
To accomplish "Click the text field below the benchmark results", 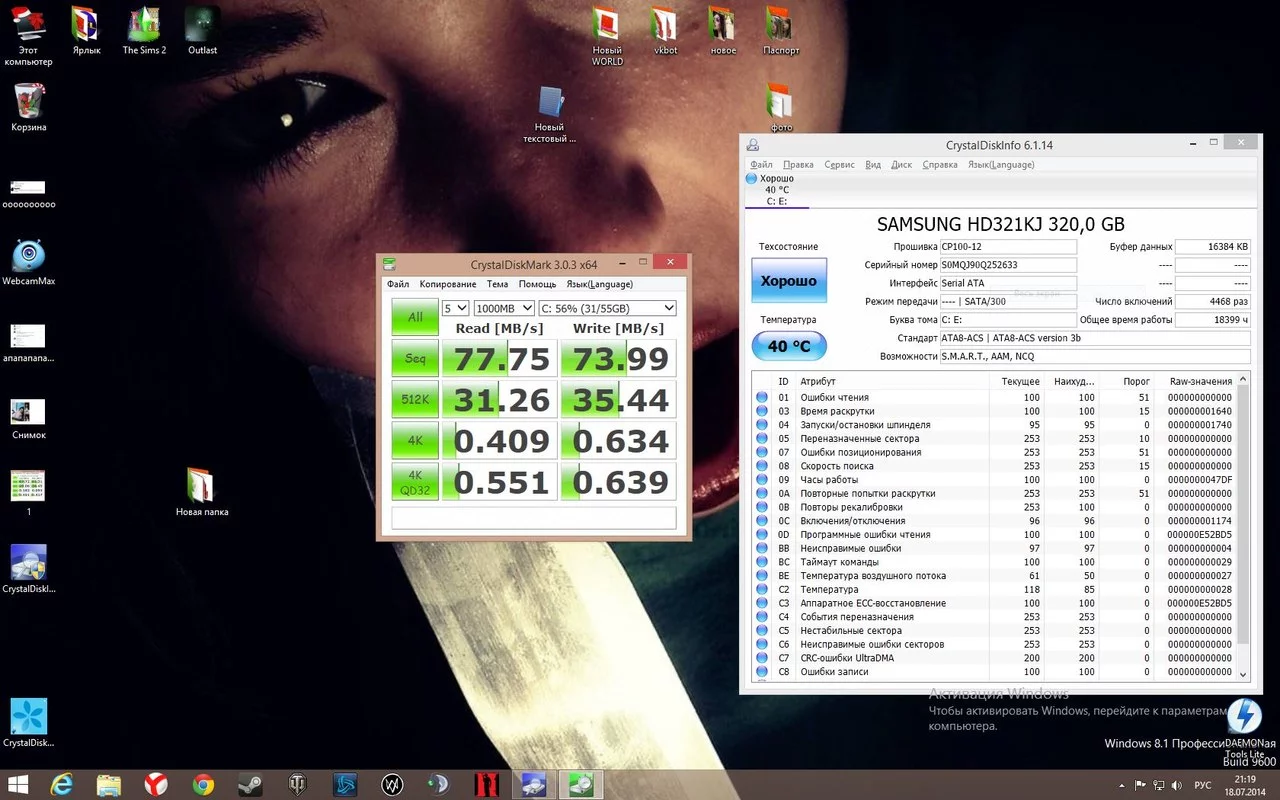I will pyautogui.click(x=533, y=518).
